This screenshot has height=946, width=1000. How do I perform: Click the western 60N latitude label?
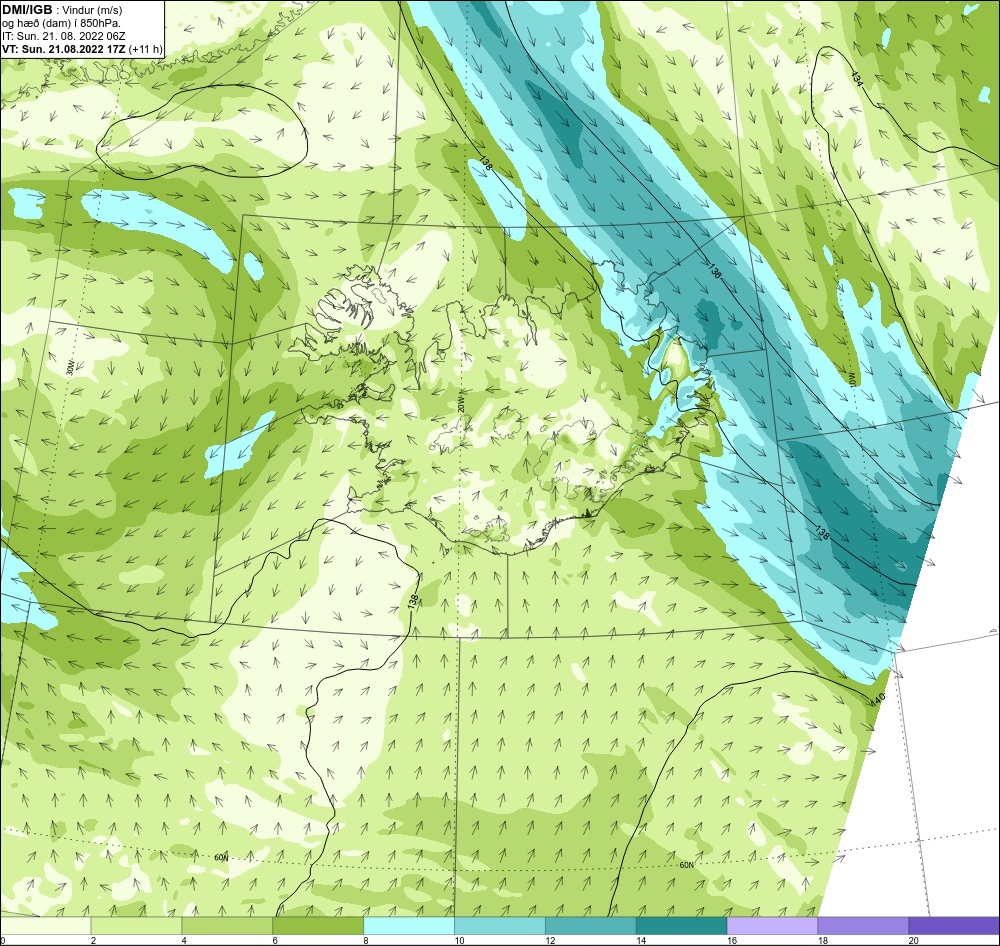pos(221,857)
